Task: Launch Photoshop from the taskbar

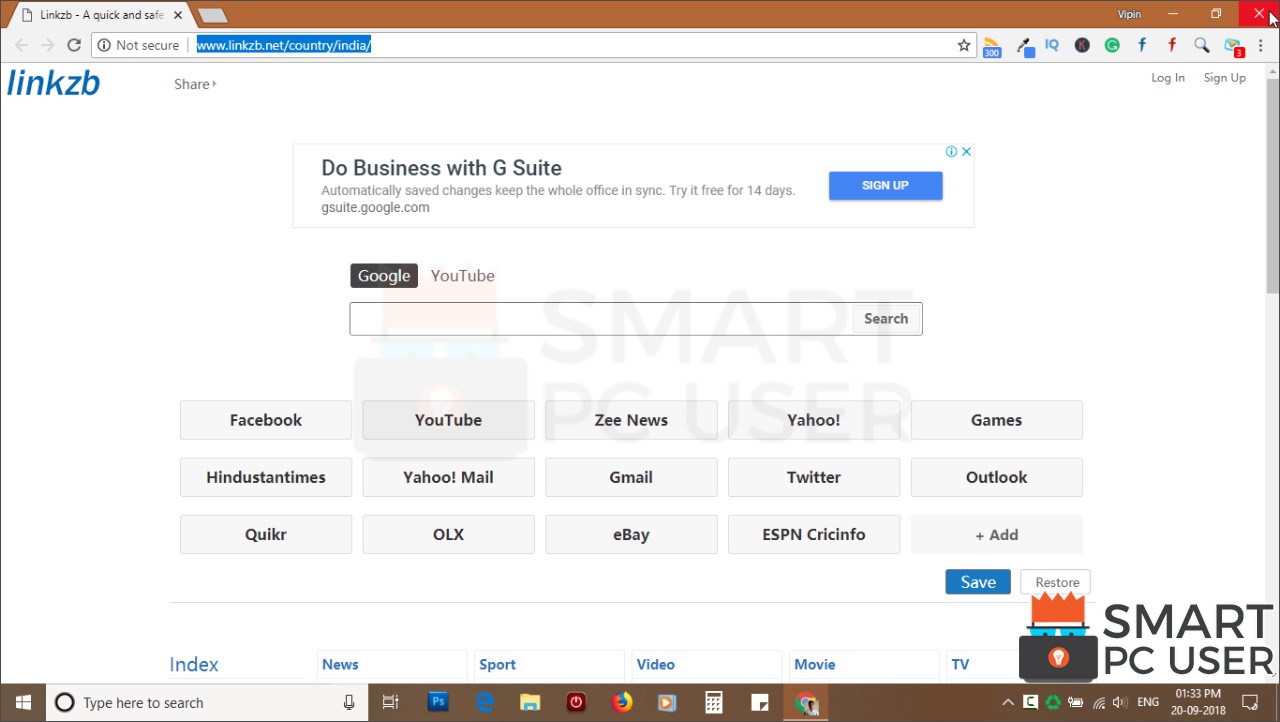Action: tap(438, 702)
